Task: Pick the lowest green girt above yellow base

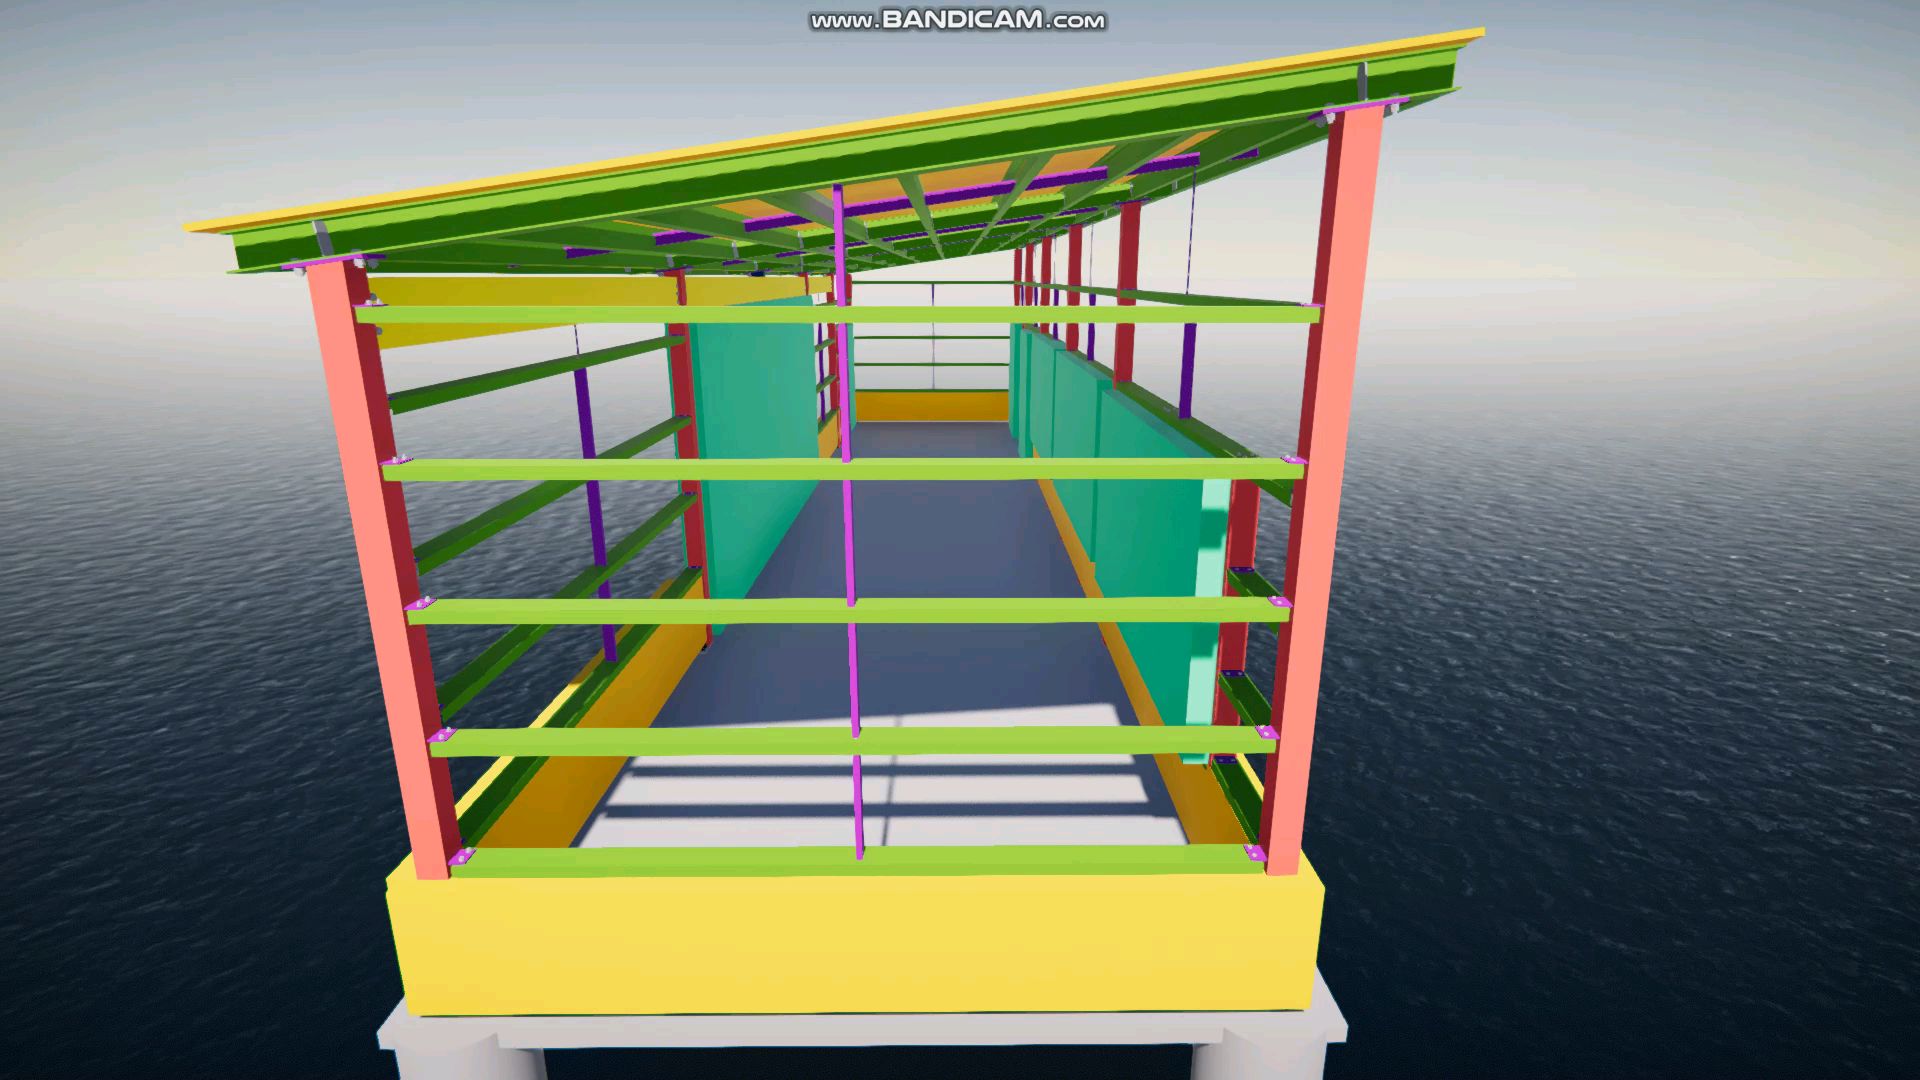Action: (856, 861)
